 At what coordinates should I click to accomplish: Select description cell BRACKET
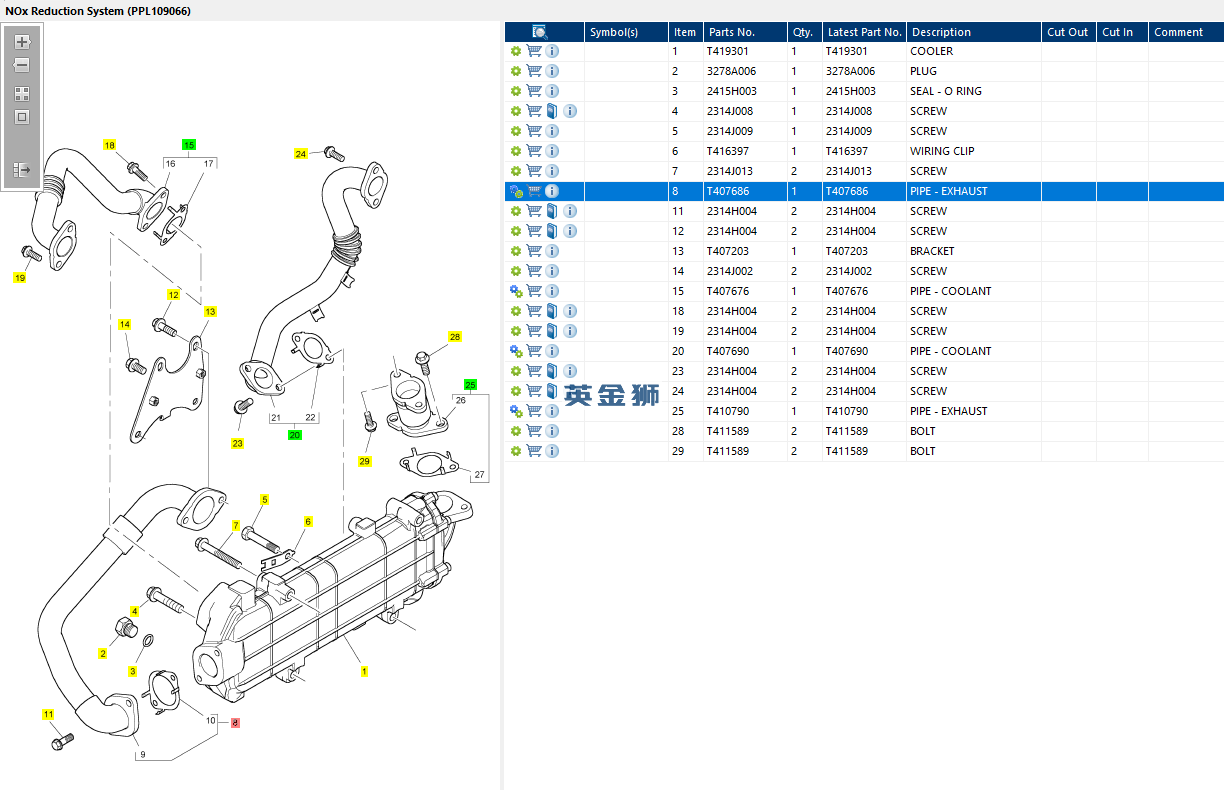point(974,251)
